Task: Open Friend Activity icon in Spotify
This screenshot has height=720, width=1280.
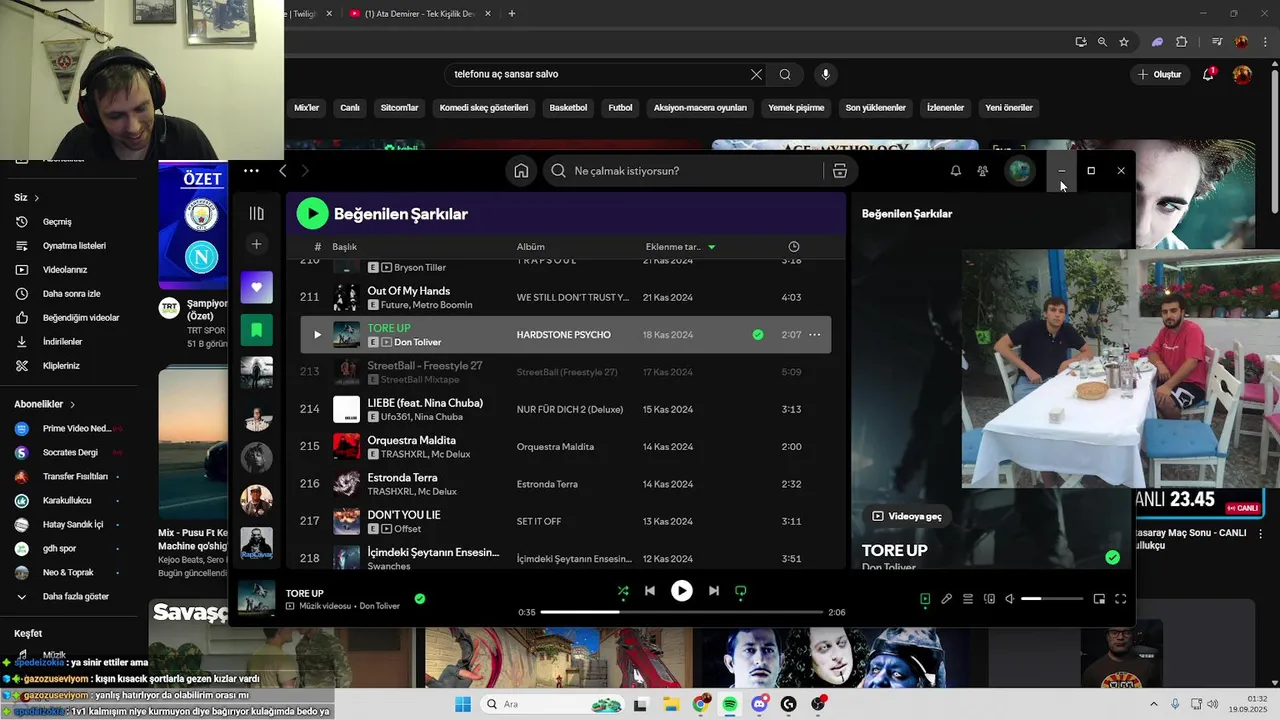Action: (982, 171)
